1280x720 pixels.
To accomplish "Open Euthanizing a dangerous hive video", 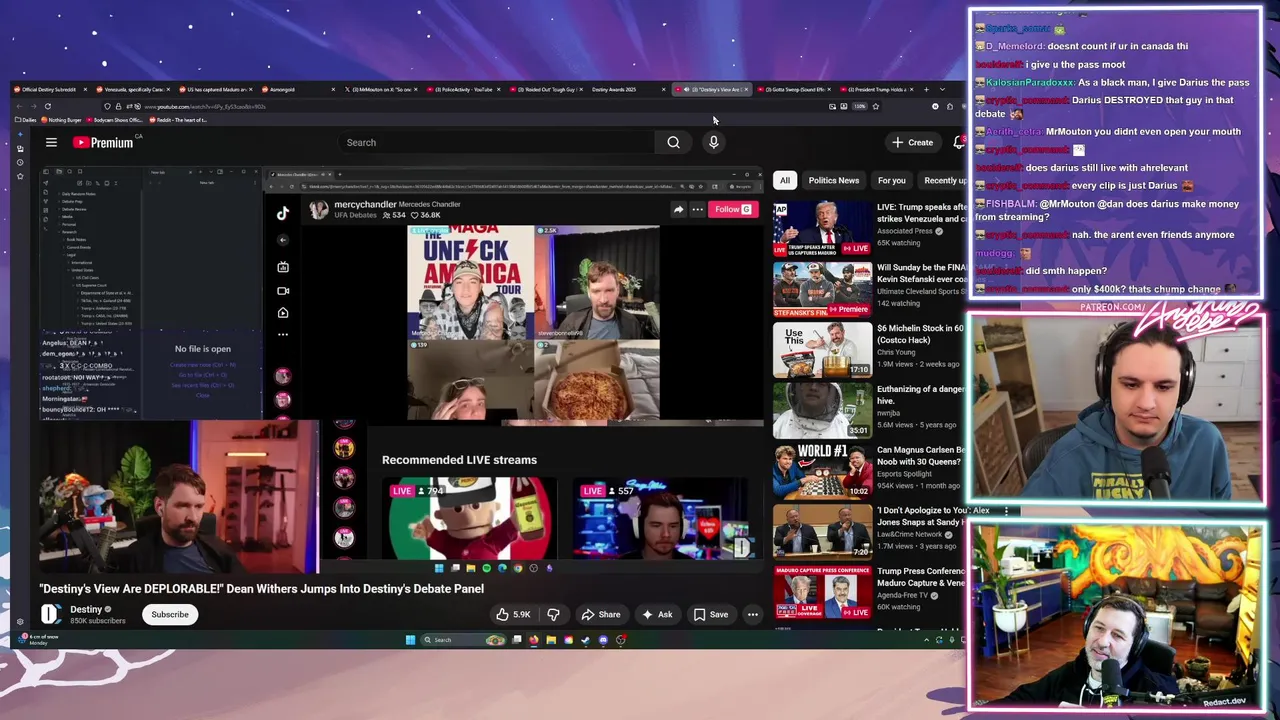I will [822, 410].
